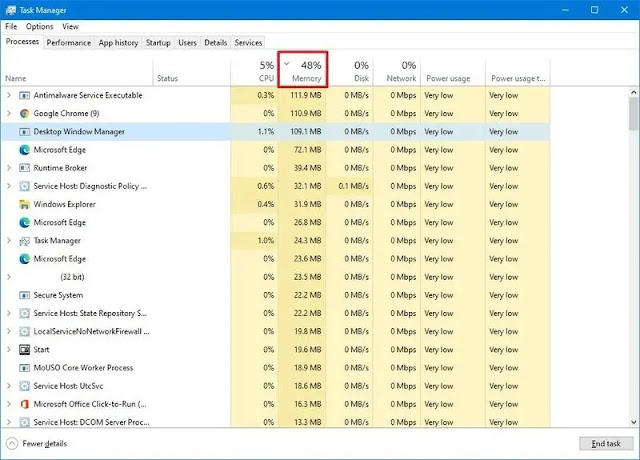
Task: Maximize the Task Manager window
Action: 595,10
